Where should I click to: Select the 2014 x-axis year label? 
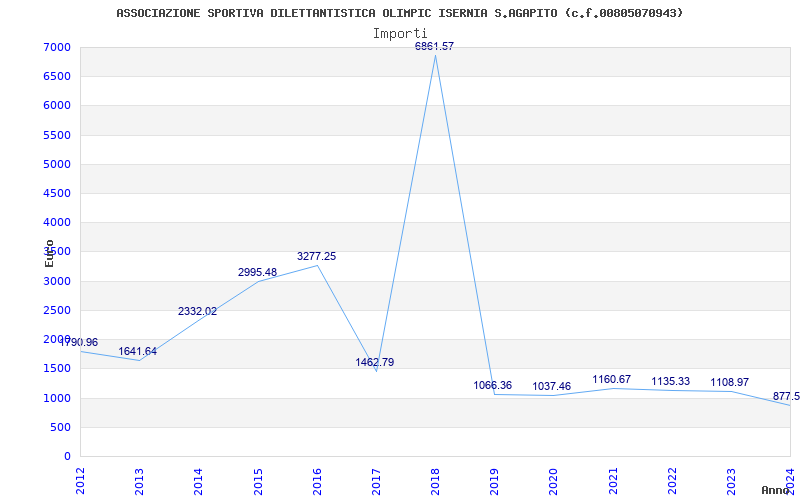point(198,481)
